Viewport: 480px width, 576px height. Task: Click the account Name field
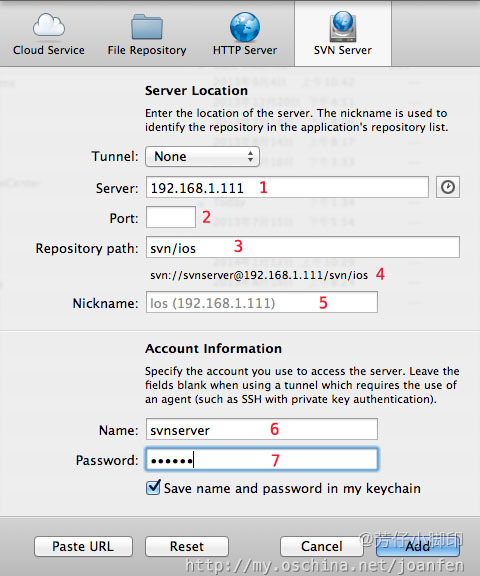262,429
